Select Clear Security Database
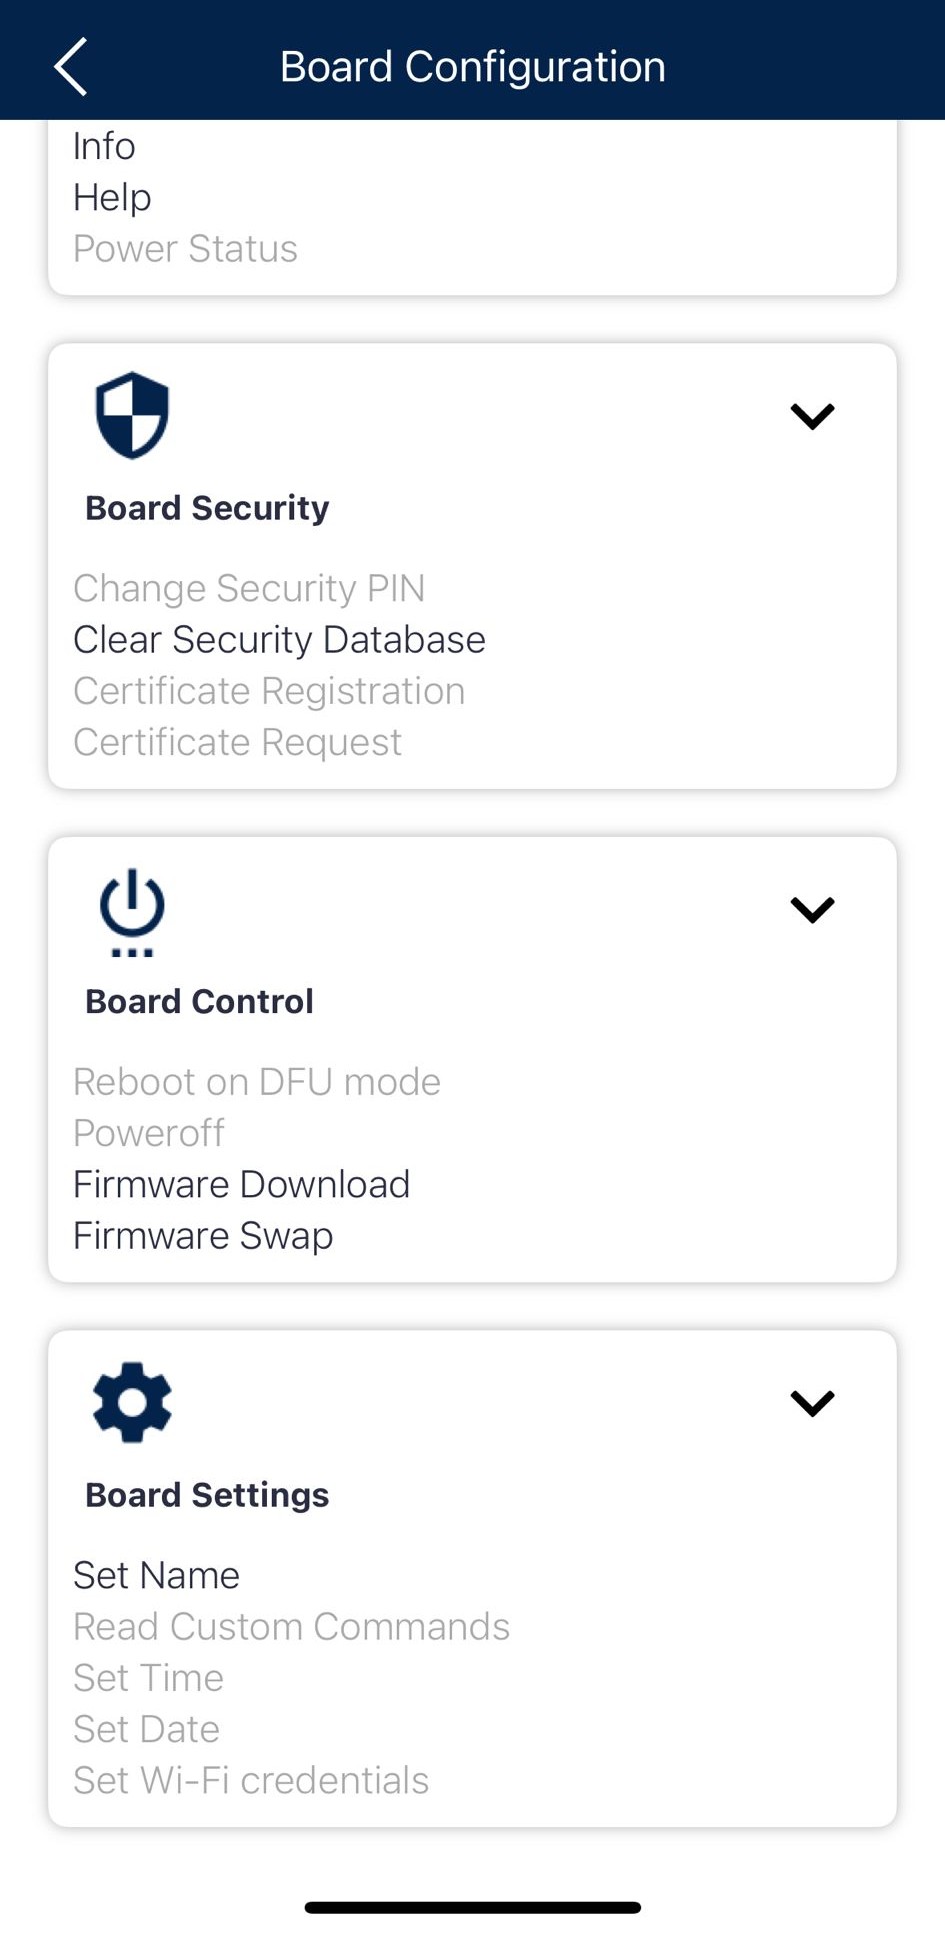This screenshot has height=1933, width=945. pyautogui.click(x=278, y=640)
